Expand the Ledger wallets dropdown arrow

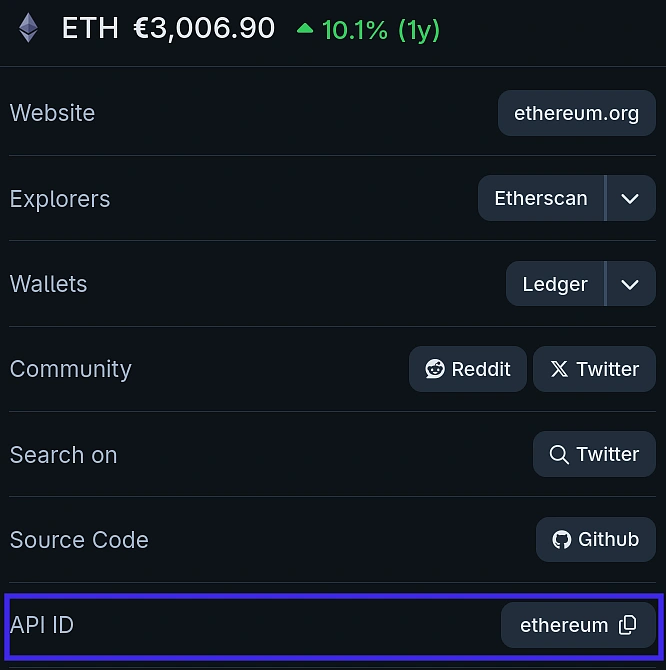click(x=630, y=284)
